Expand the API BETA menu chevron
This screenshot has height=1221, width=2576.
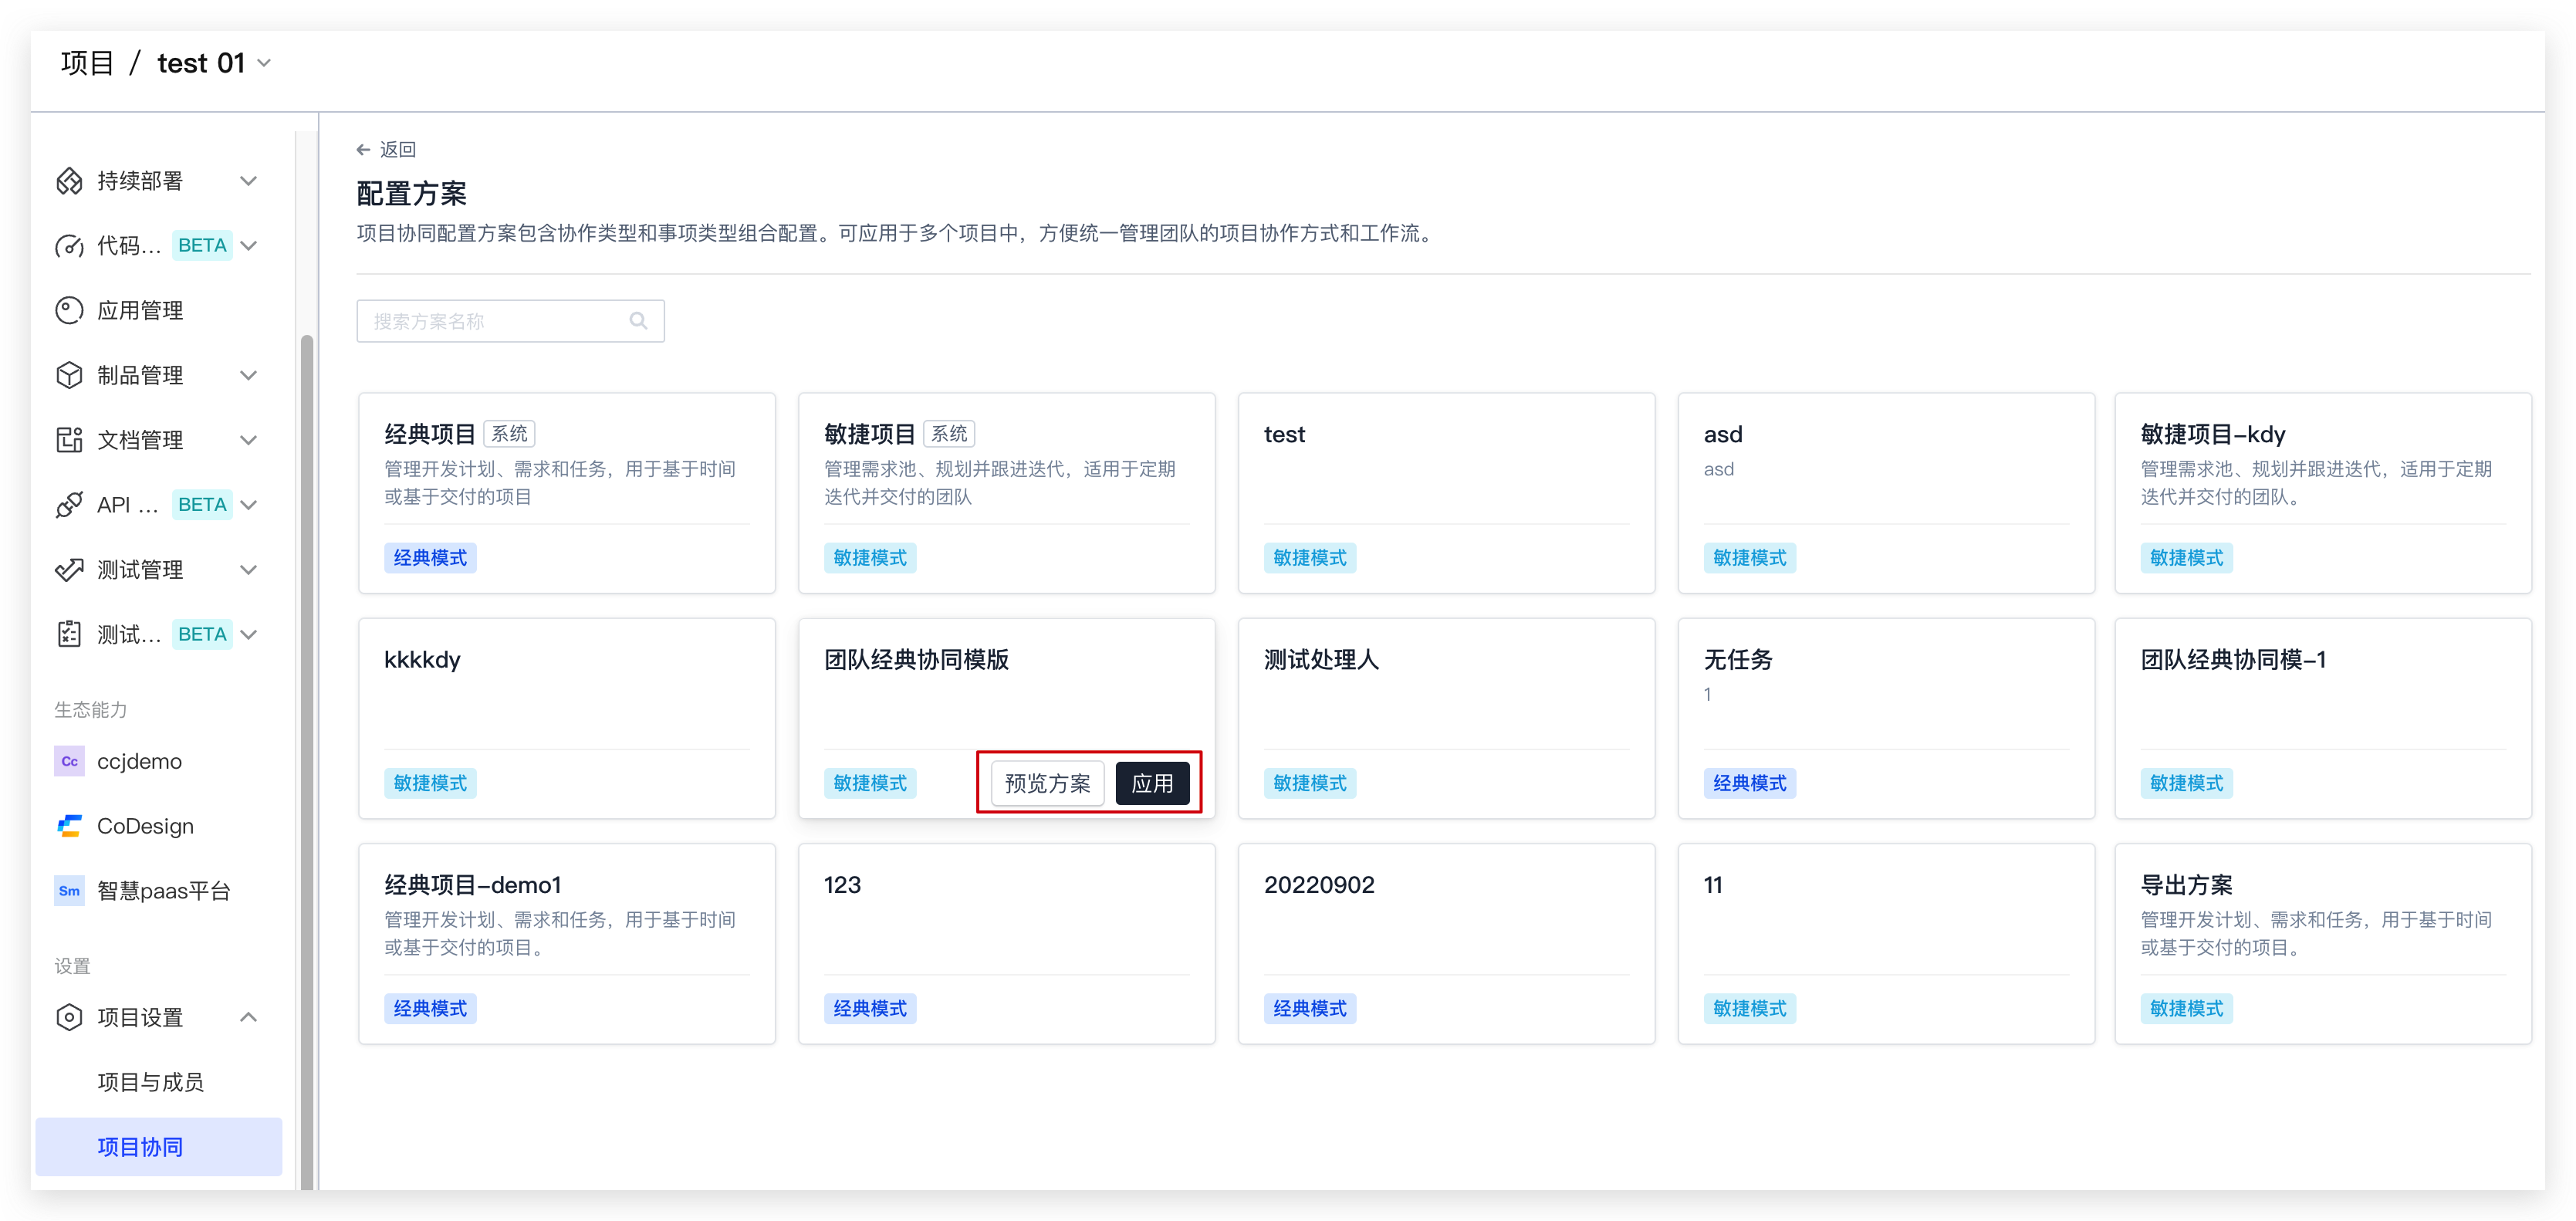coord(249,505)
